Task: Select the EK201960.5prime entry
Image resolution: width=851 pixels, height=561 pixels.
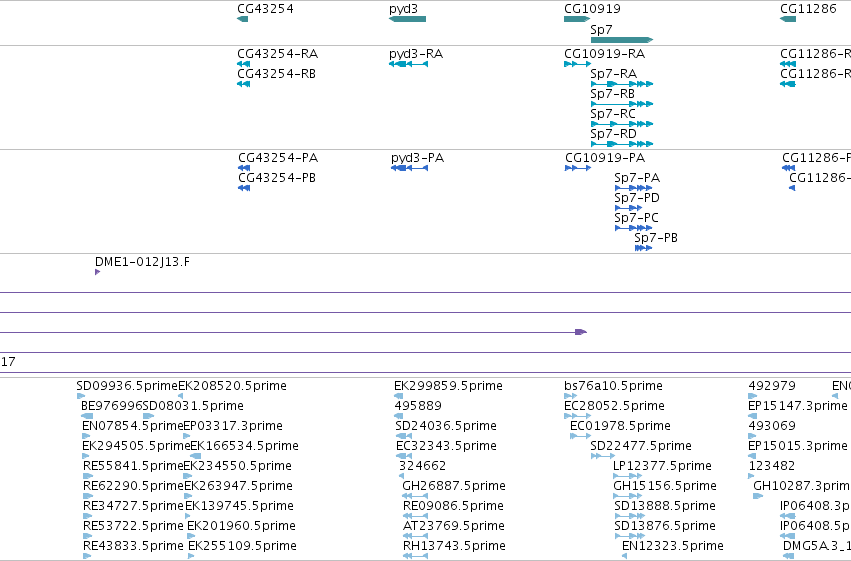Action: tap(241, 527)
